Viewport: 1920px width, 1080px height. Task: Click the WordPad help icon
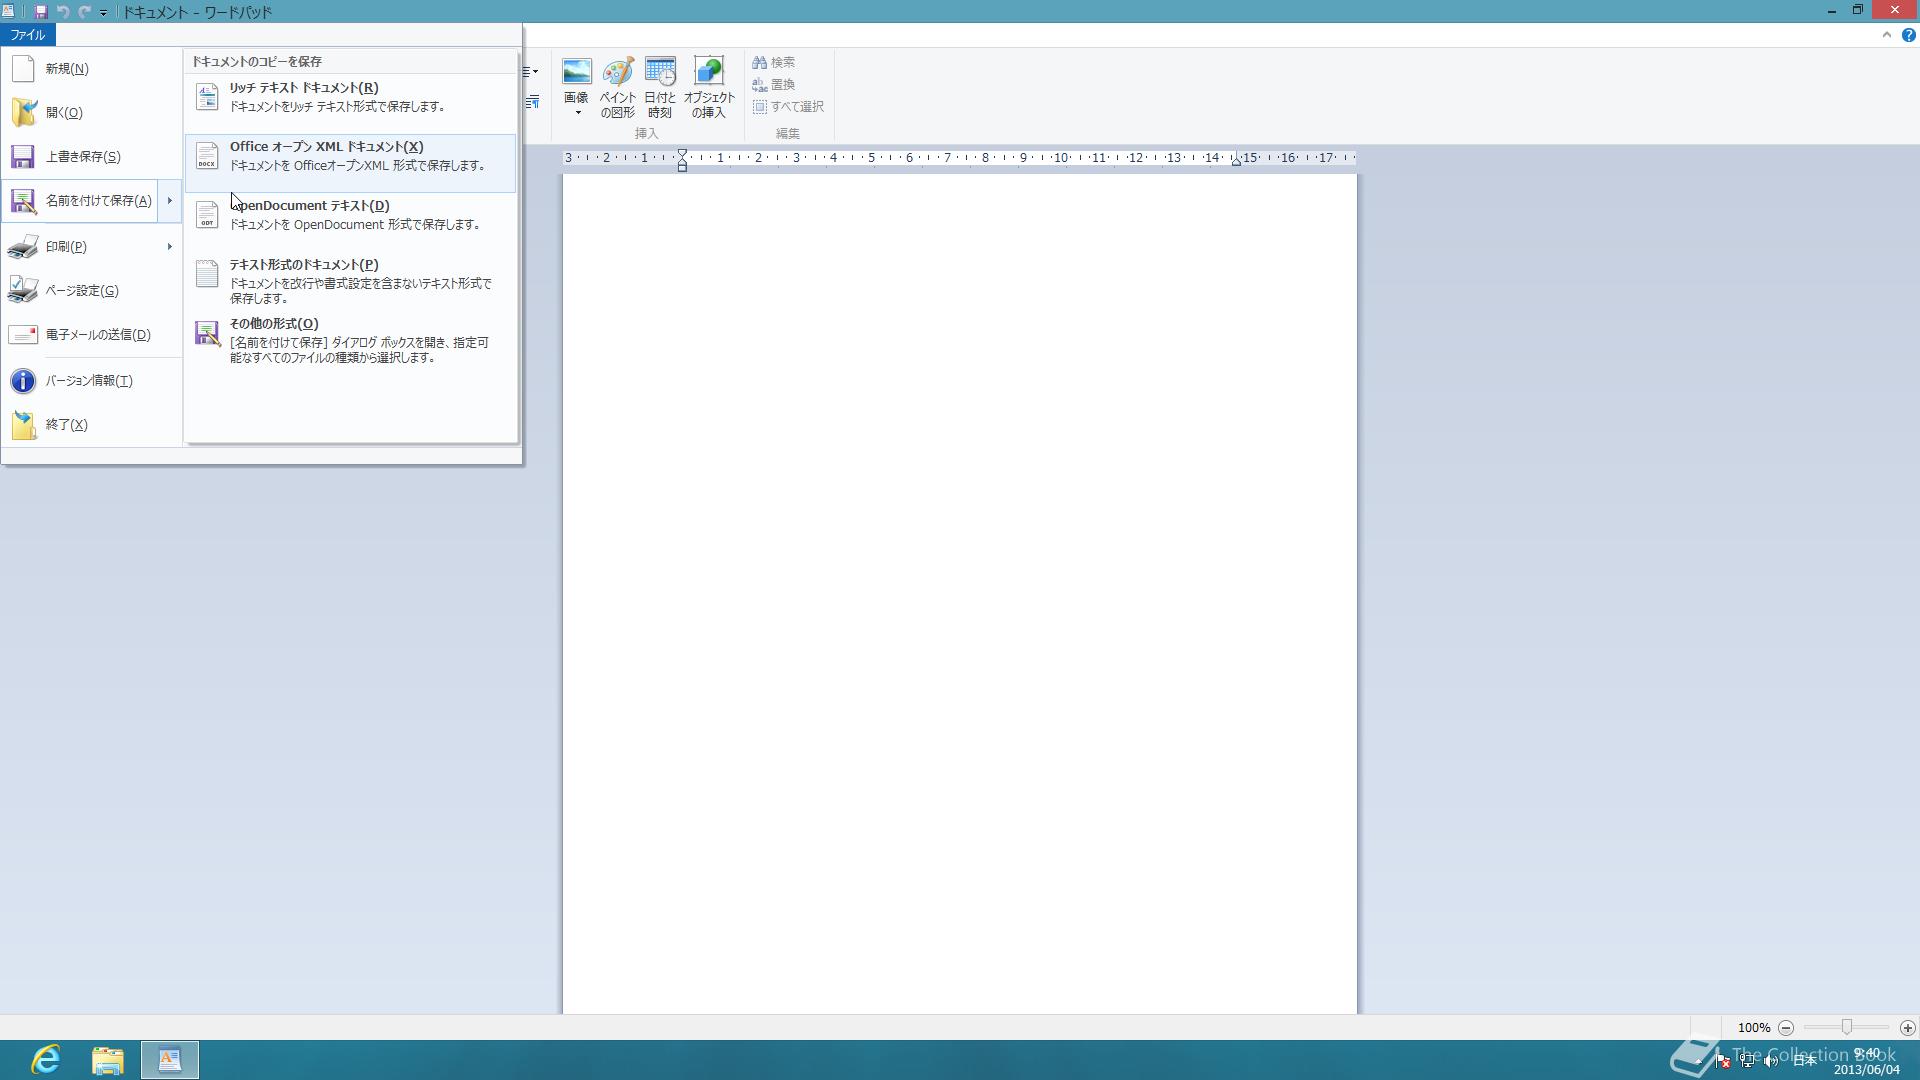coord(1908,35)
